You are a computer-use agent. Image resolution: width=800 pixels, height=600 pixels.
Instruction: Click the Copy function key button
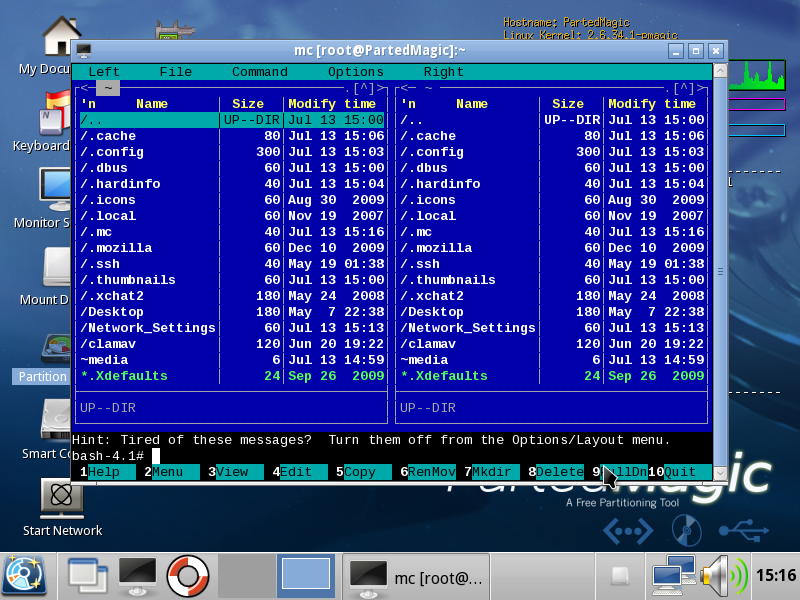pos(360,472)
